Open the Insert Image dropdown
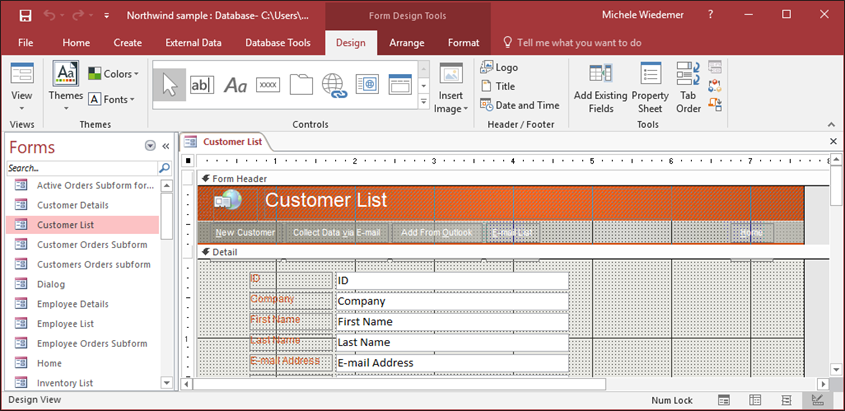The height and width of the screenshot is (411, 845). (451, 89)
